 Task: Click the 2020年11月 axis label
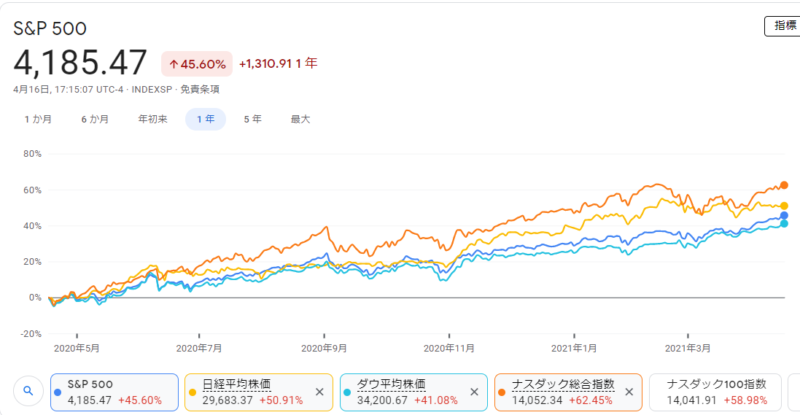(x=449, y=349)
